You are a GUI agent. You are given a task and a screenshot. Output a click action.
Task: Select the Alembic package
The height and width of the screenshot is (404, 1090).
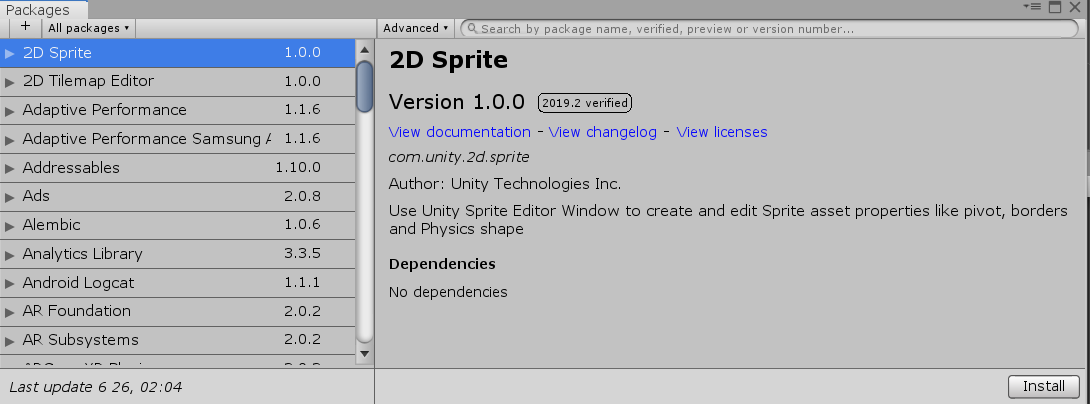pos(177,225)
